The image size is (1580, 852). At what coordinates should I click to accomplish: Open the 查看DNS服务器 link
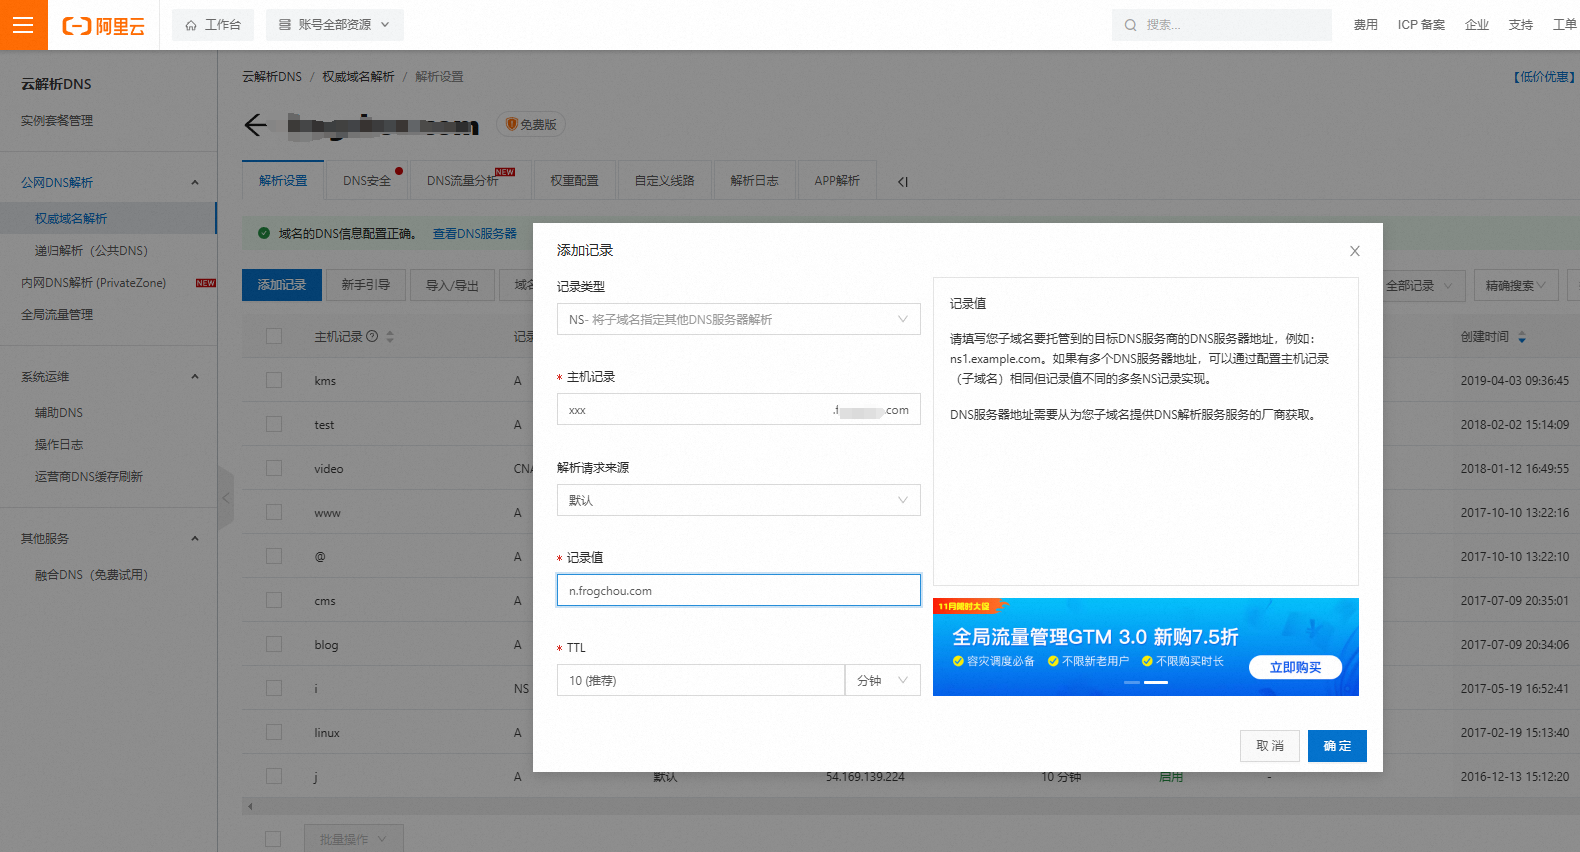coord(475,234)
